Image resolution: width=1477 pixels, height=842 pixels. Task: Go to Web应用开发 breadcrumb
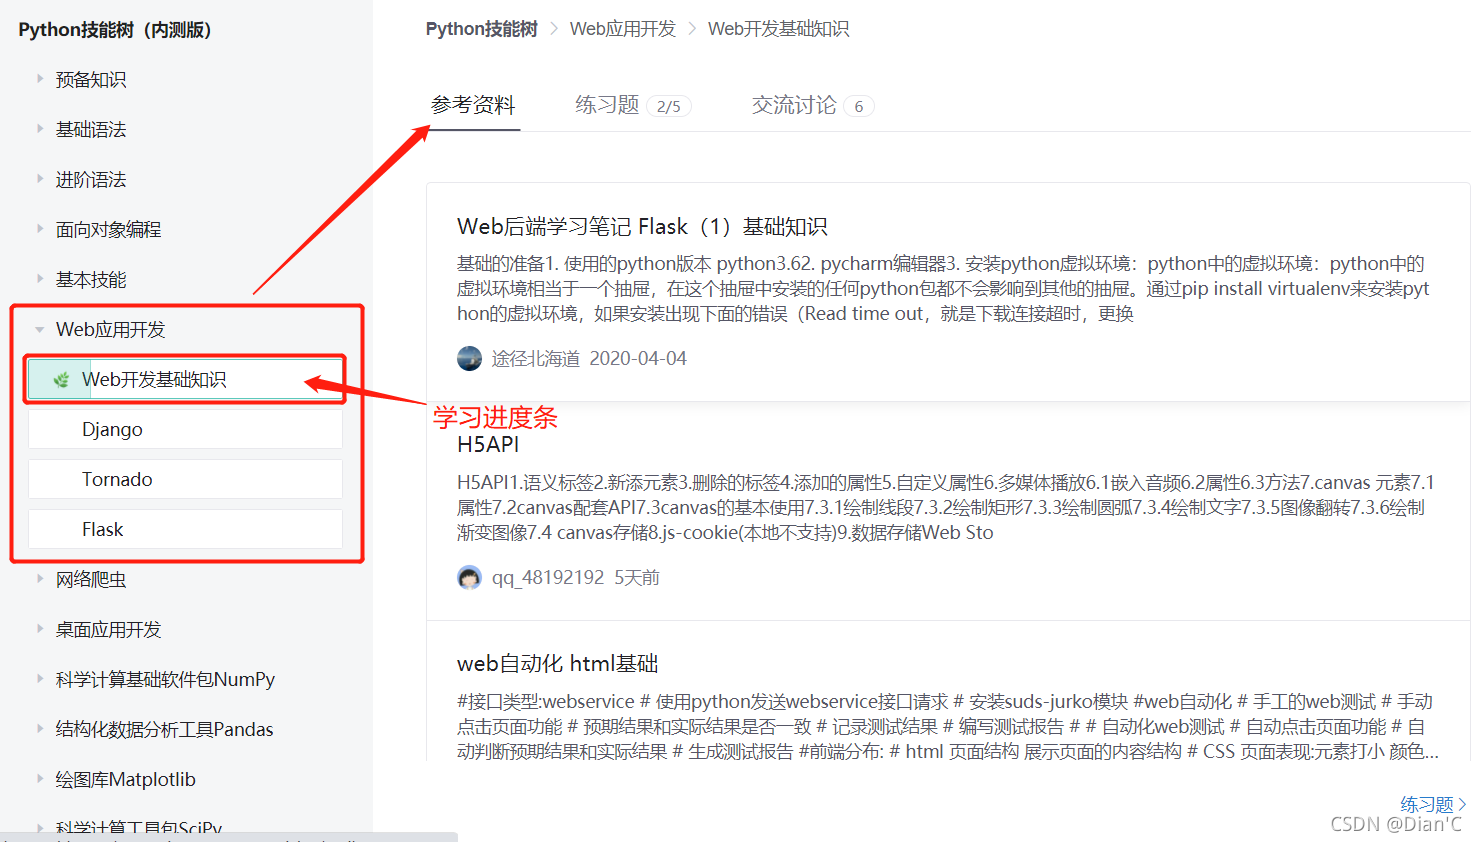(623, 29)
